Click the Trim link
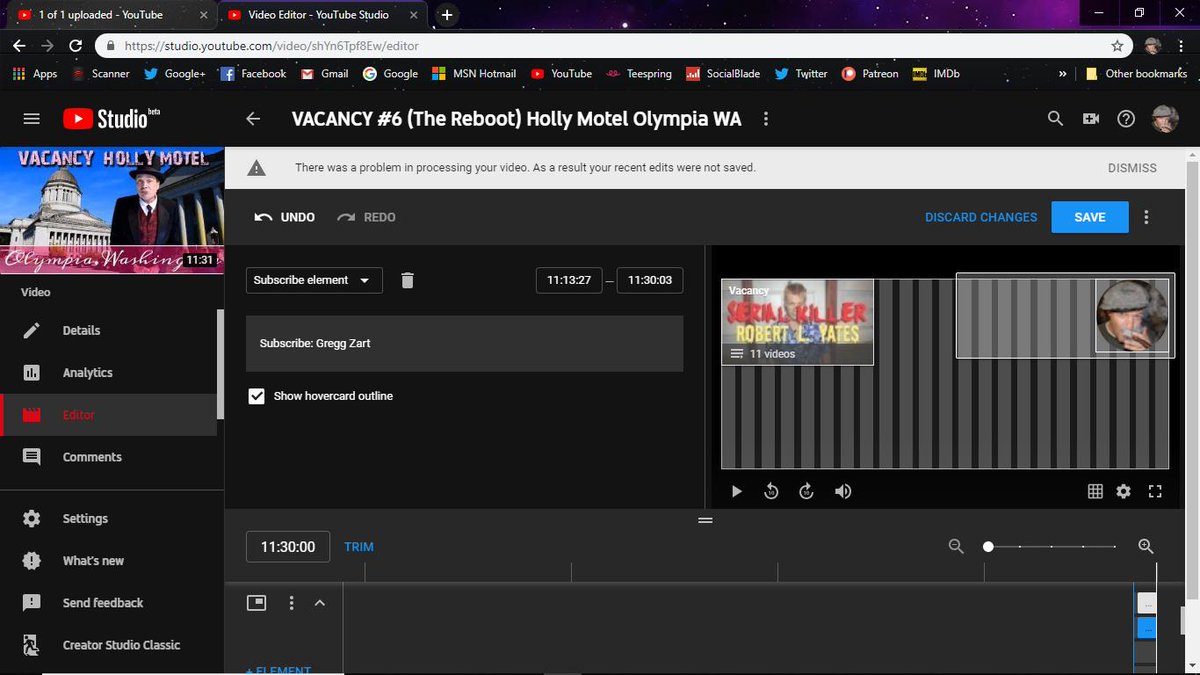This screenshot has width=1200, height=675. tap(359, 547)
